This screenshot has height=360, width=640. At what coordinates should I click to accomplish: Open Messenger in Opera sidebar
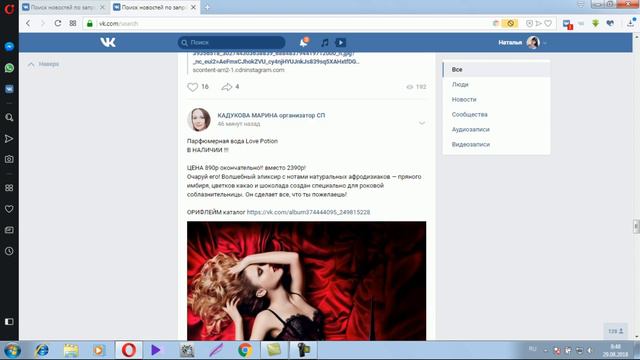point(9,47)
